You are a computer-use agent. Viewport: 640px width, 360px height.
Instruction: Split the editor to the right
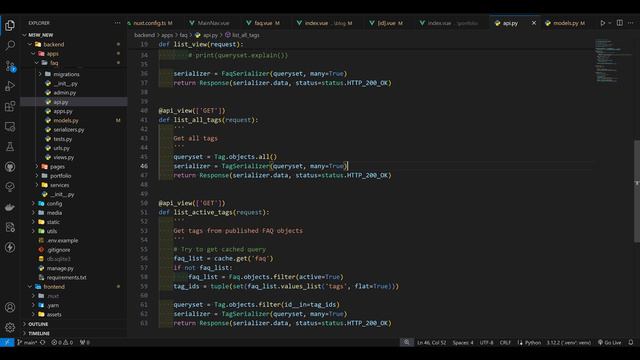point(620,23)
